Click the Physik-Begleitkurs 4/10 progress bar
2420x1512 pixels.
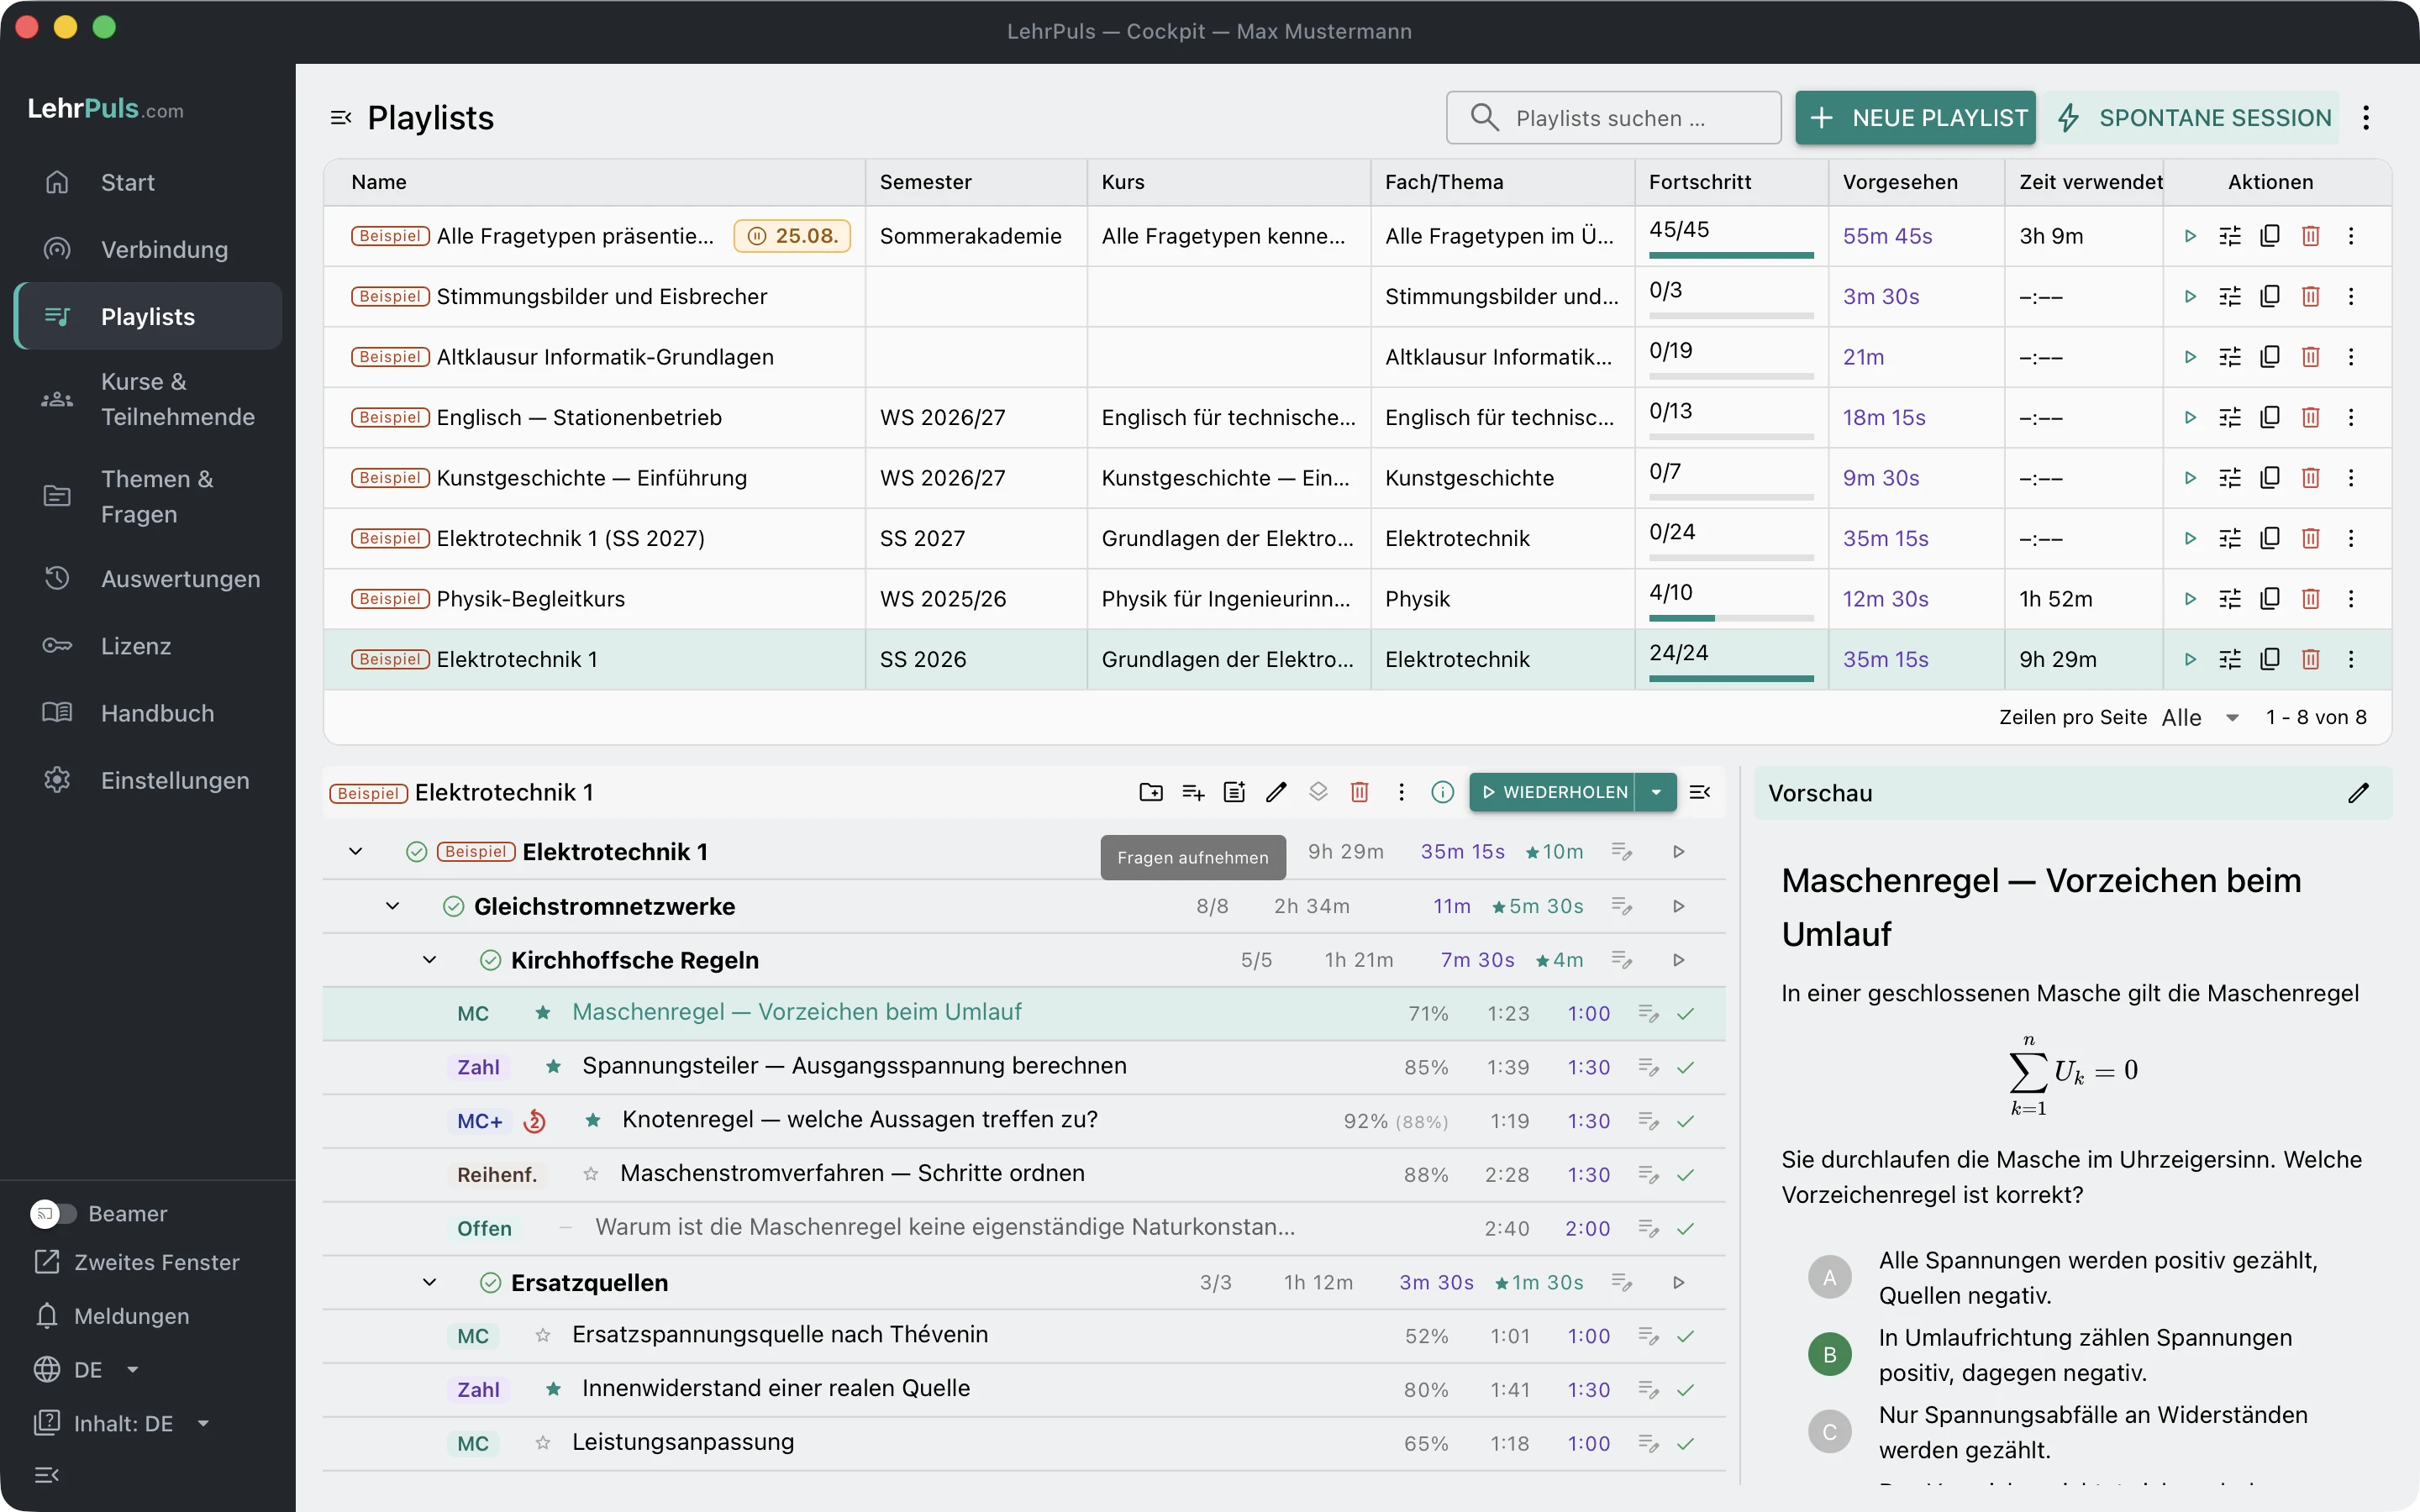pos(1731,618)
